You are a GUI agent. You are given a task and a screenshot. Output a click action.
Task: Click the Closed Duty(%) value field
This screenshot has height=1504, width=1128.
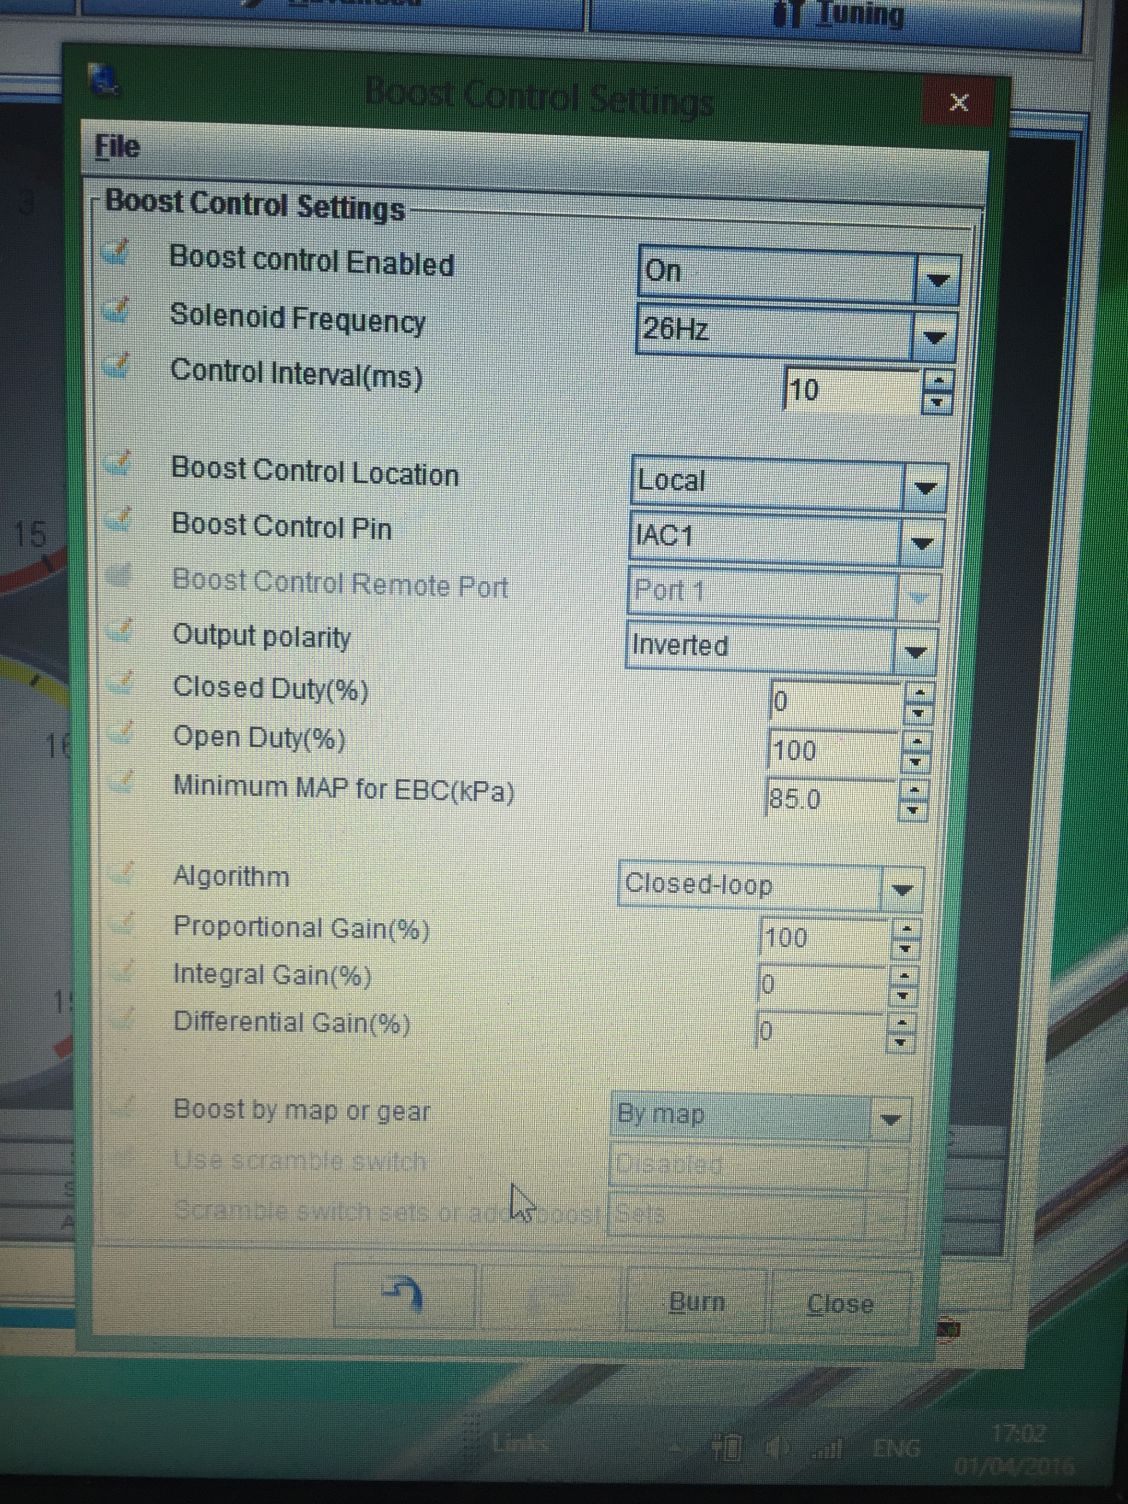[x=836, y=702]
